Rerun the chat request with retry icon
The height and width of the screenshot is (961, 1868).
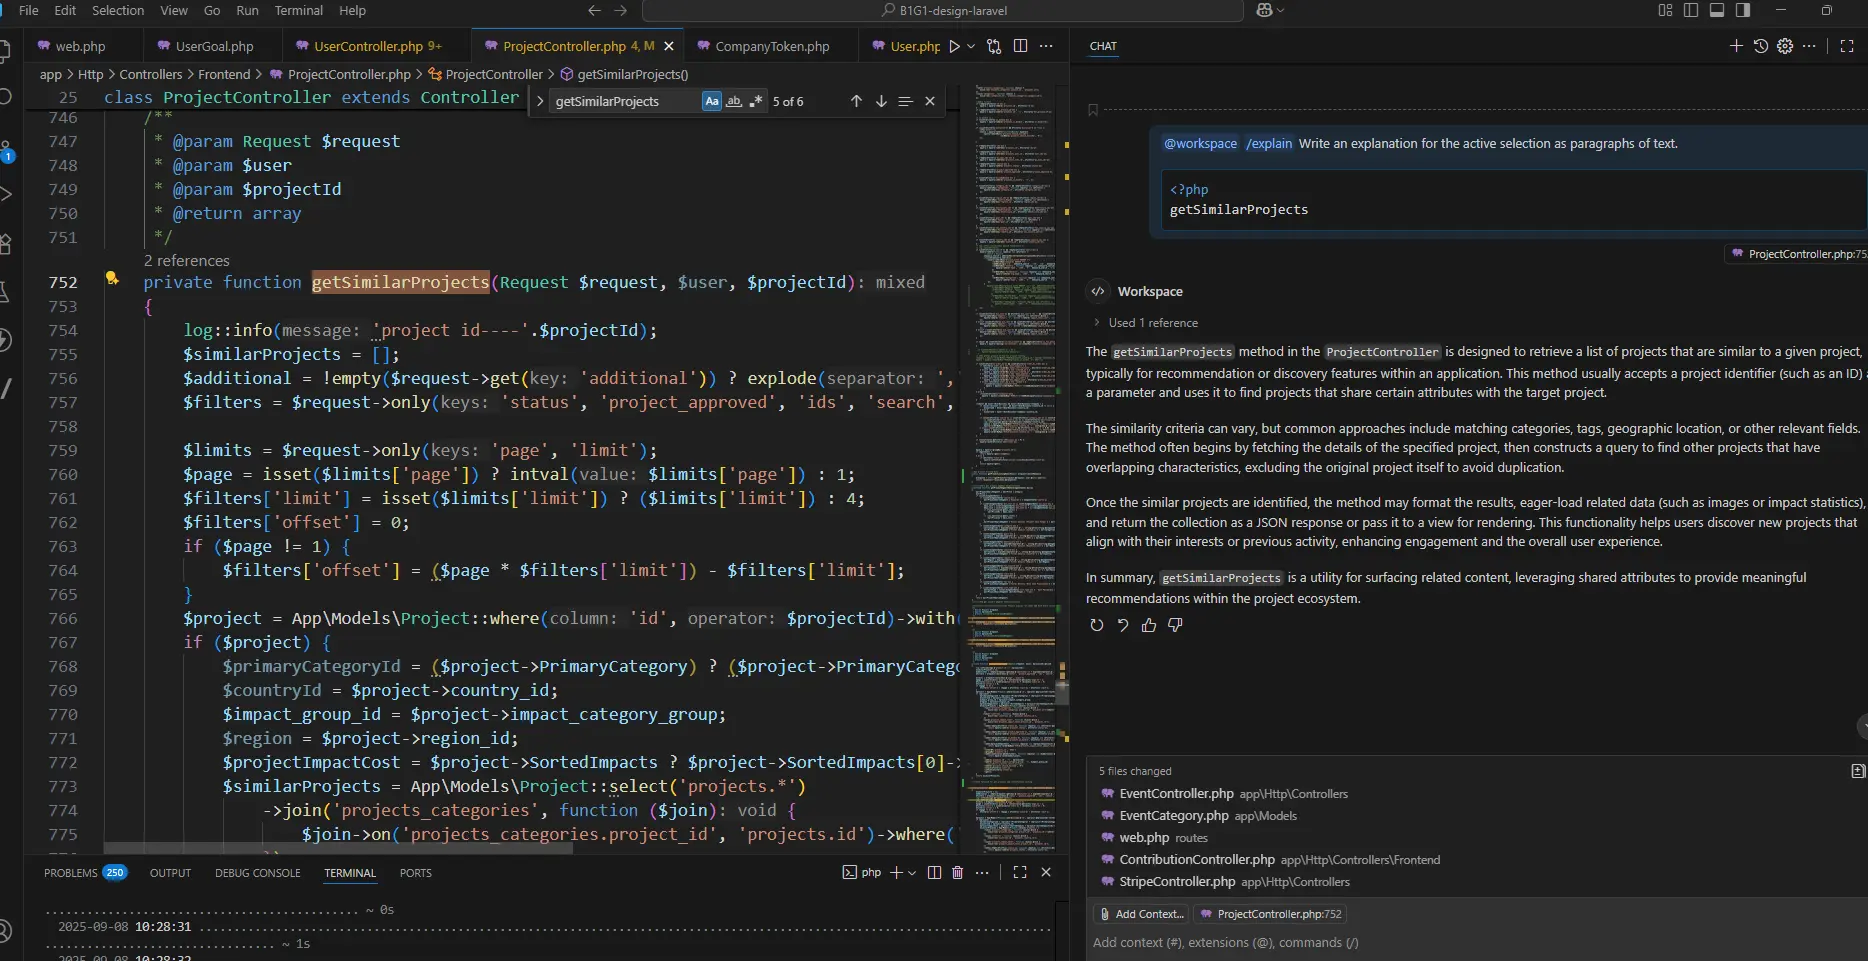[x=1097, y=625]
